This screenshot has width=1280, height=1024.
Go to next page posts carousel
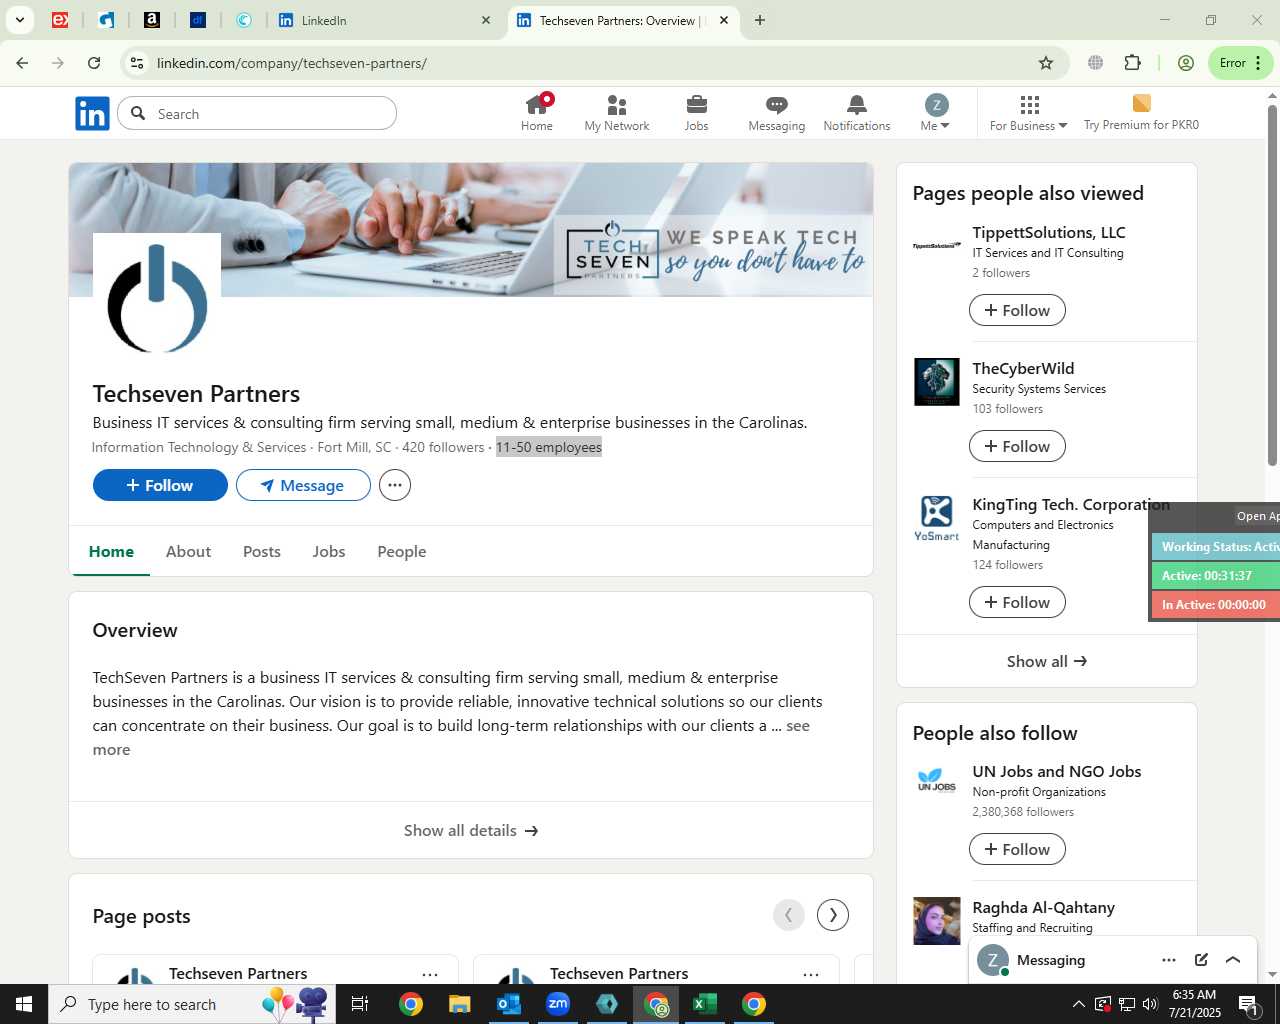[x=833, y=914]
